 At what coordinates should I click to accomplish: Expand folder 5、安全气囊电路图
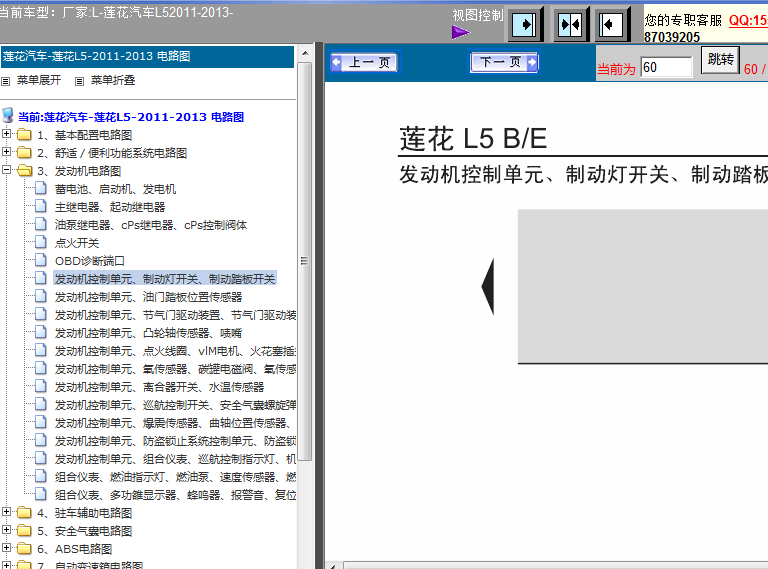pyautogui.click(x=6, y=529)
